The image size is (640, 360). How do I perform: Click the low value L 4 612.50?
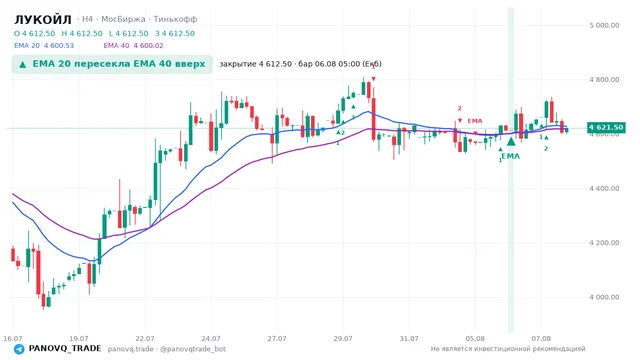[129, 33]
